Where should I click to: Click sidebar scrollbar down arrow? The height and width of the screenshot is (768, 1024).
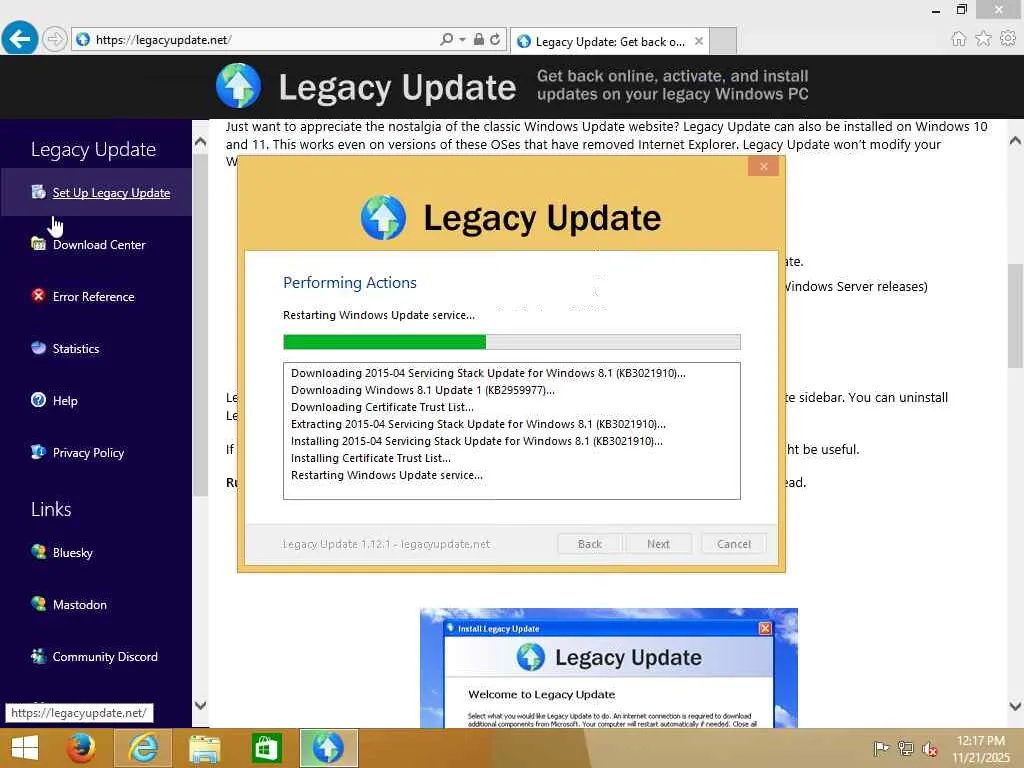click(x=200, y=705)
